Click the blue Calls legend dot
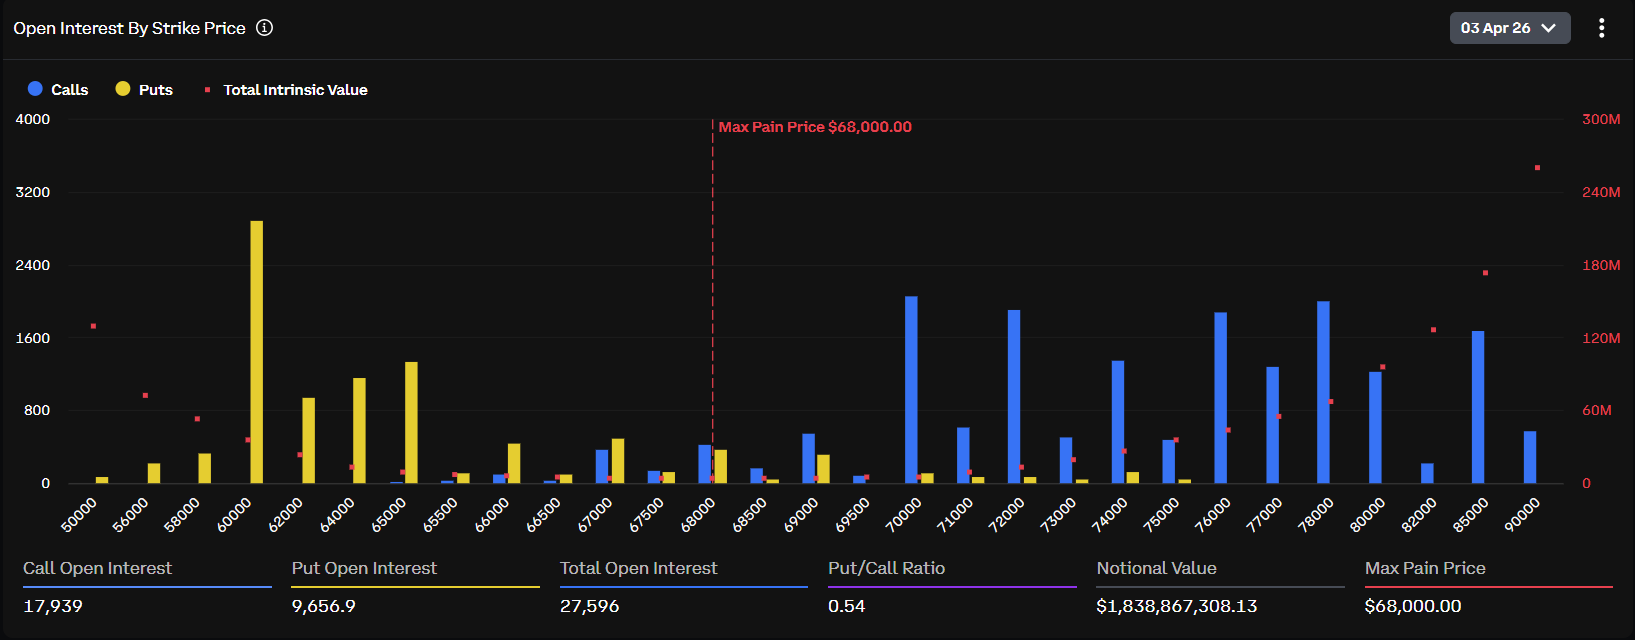 35,89
